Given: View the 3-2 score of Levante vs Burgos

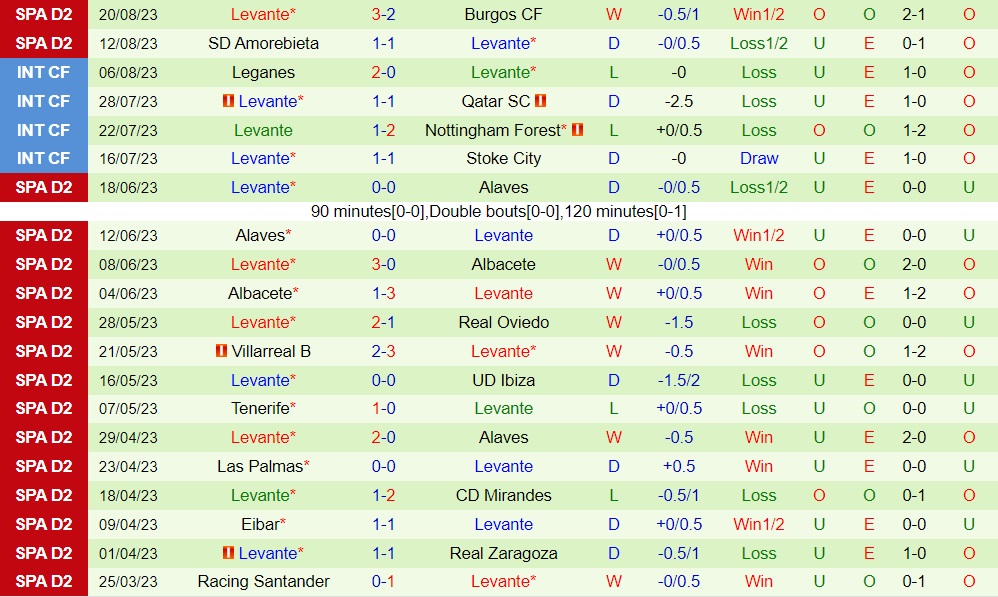Looking at the screenshot, I should click(x=384, y=15).
